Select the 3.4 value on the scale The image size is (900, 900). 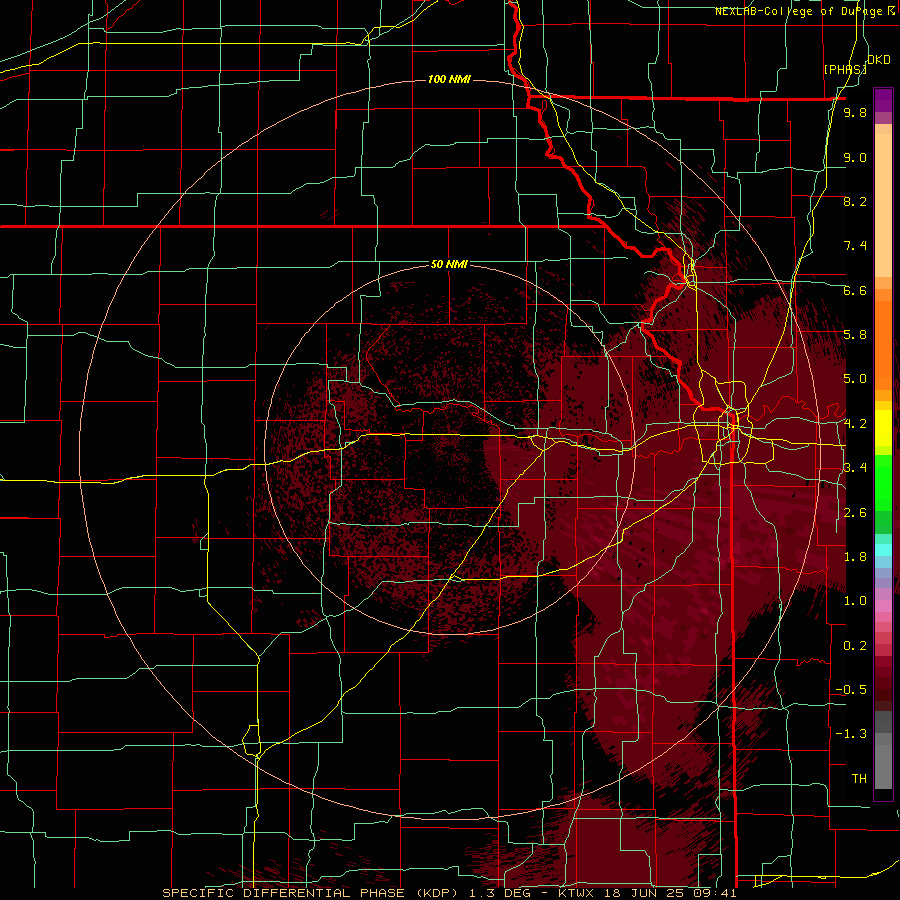click(x=855, y=468)
